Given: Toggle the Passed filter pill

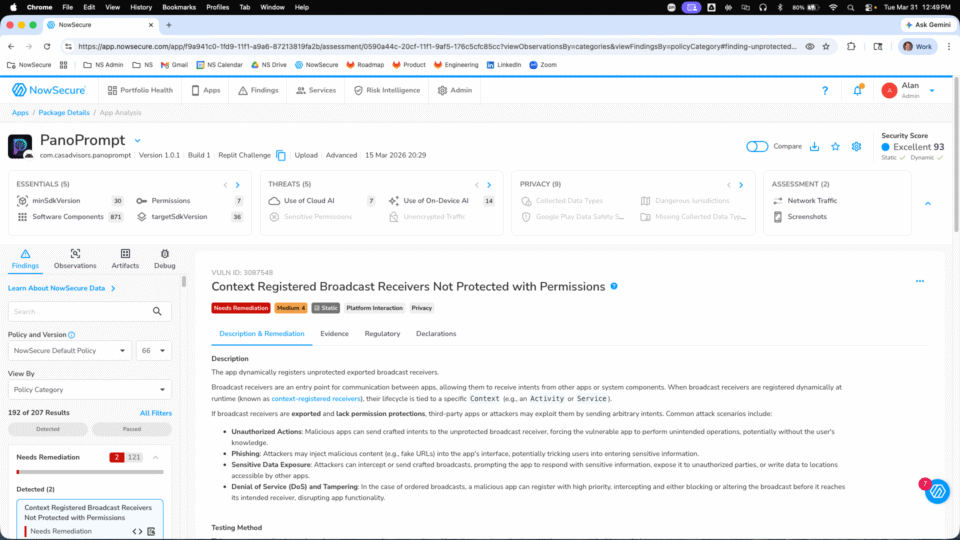Looking at the screenshot, I should click(132, 429).
